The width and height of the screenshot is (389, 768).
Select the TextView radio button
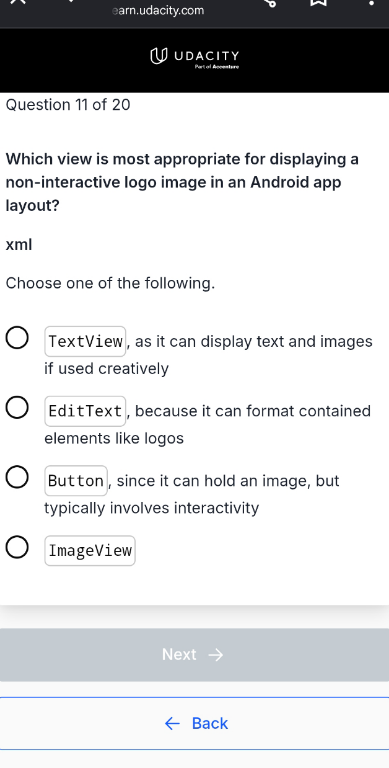click(17, 338)
